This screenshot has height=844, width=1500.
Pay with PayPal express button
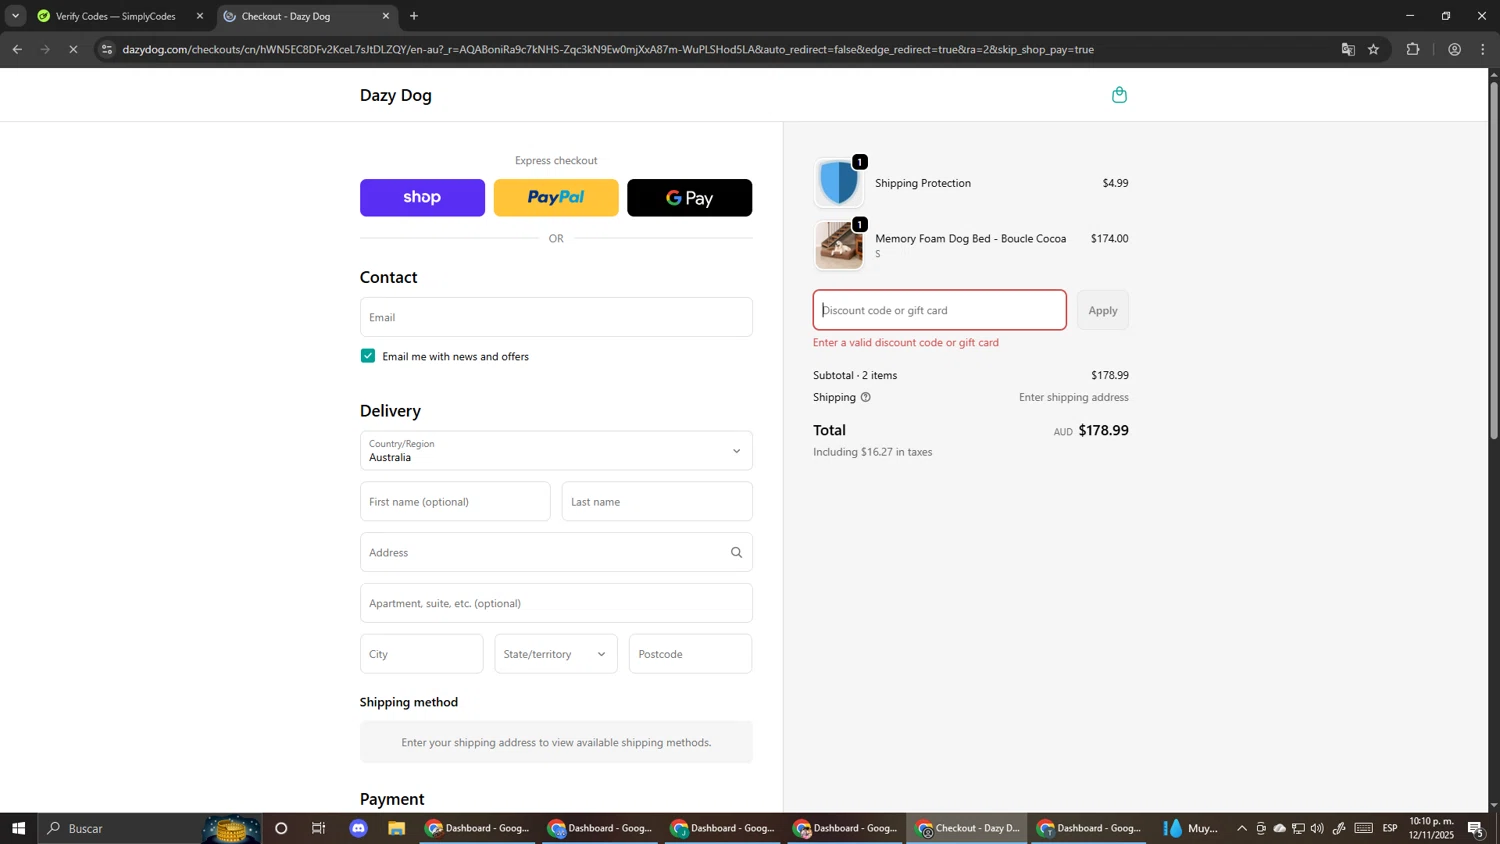556,198
